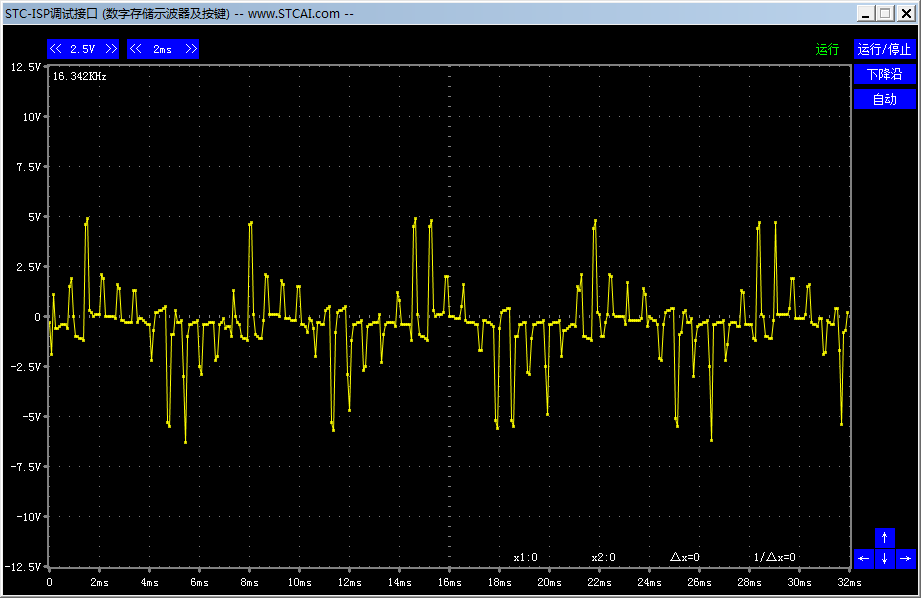
Task: Click the x1:0 cursor readout
Action: [525, 557]
